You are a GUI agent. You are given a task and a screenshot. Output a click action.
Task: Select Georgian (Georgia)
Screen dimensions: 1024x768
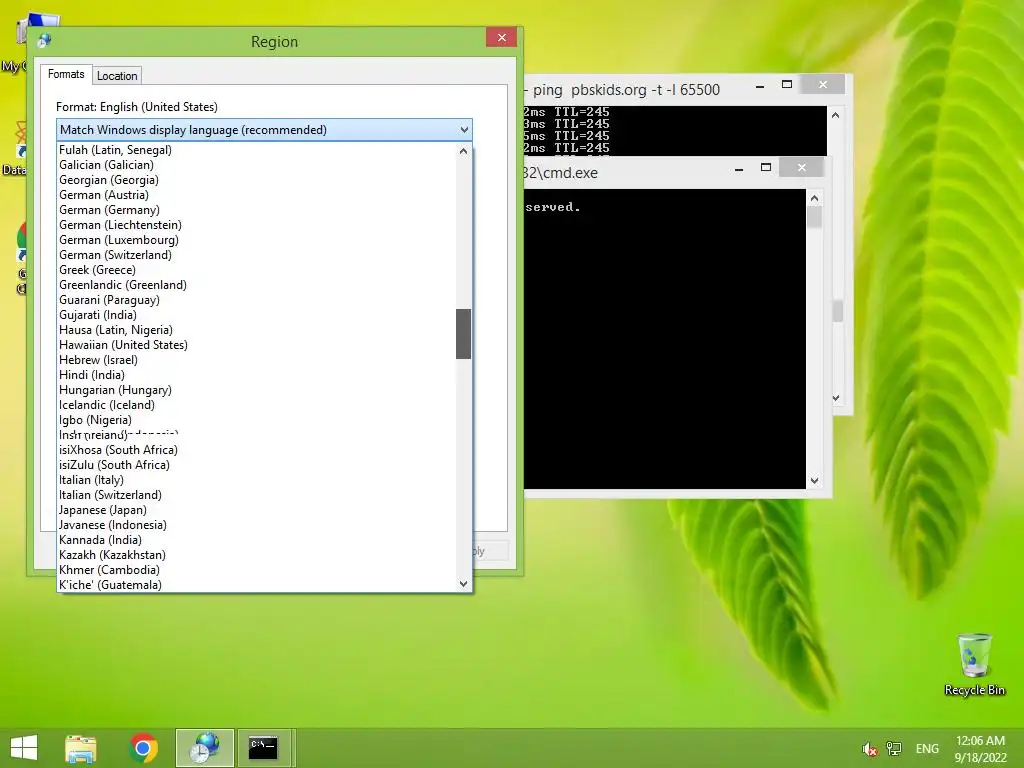click(256, 180)
